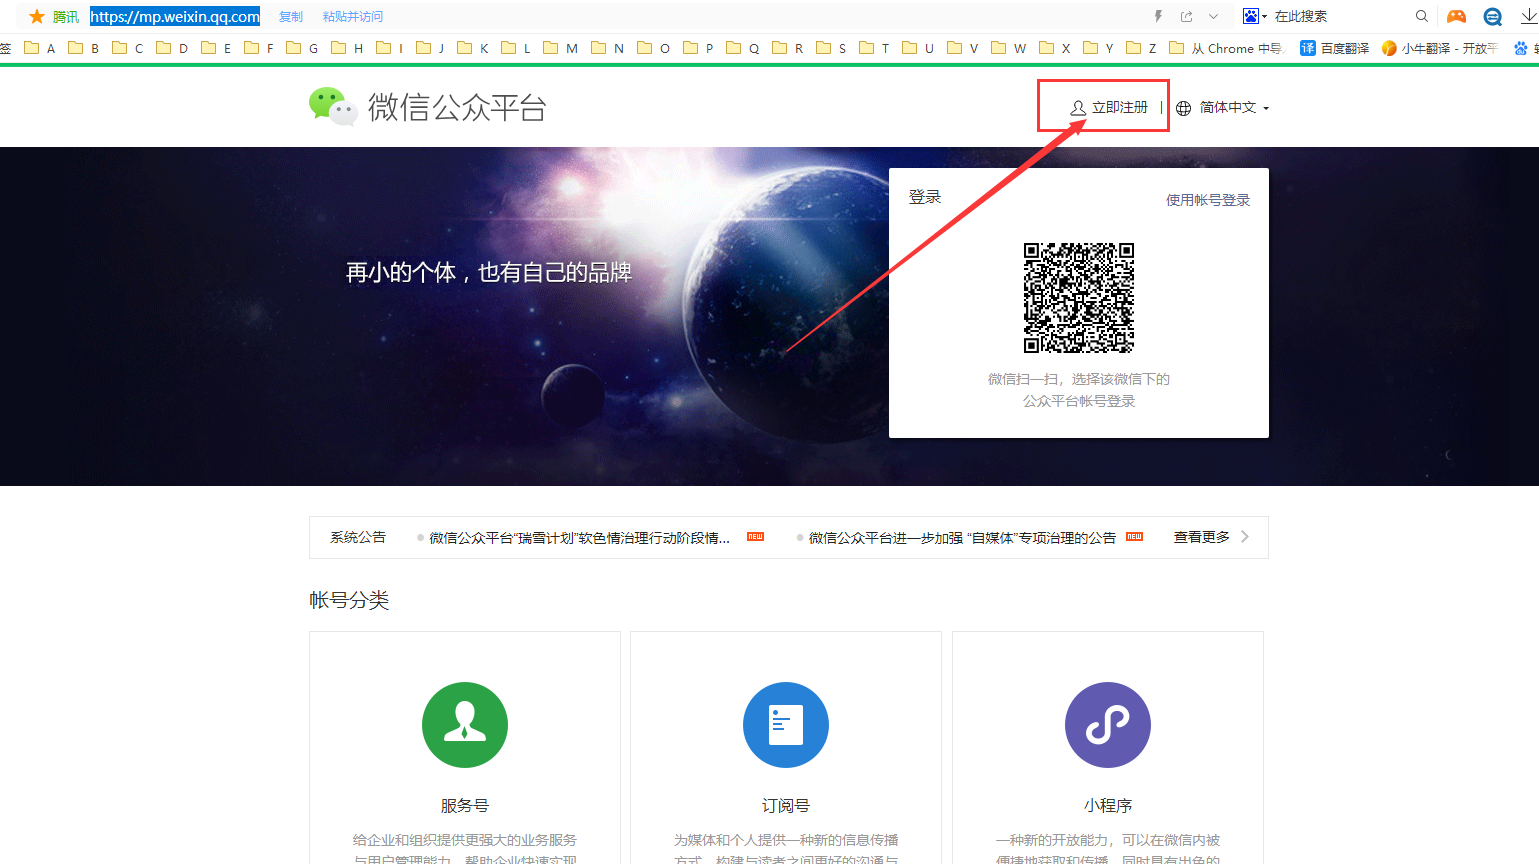
Task: Open the 自媒体 专项治理 announcement link
Action: coord(962,538)
